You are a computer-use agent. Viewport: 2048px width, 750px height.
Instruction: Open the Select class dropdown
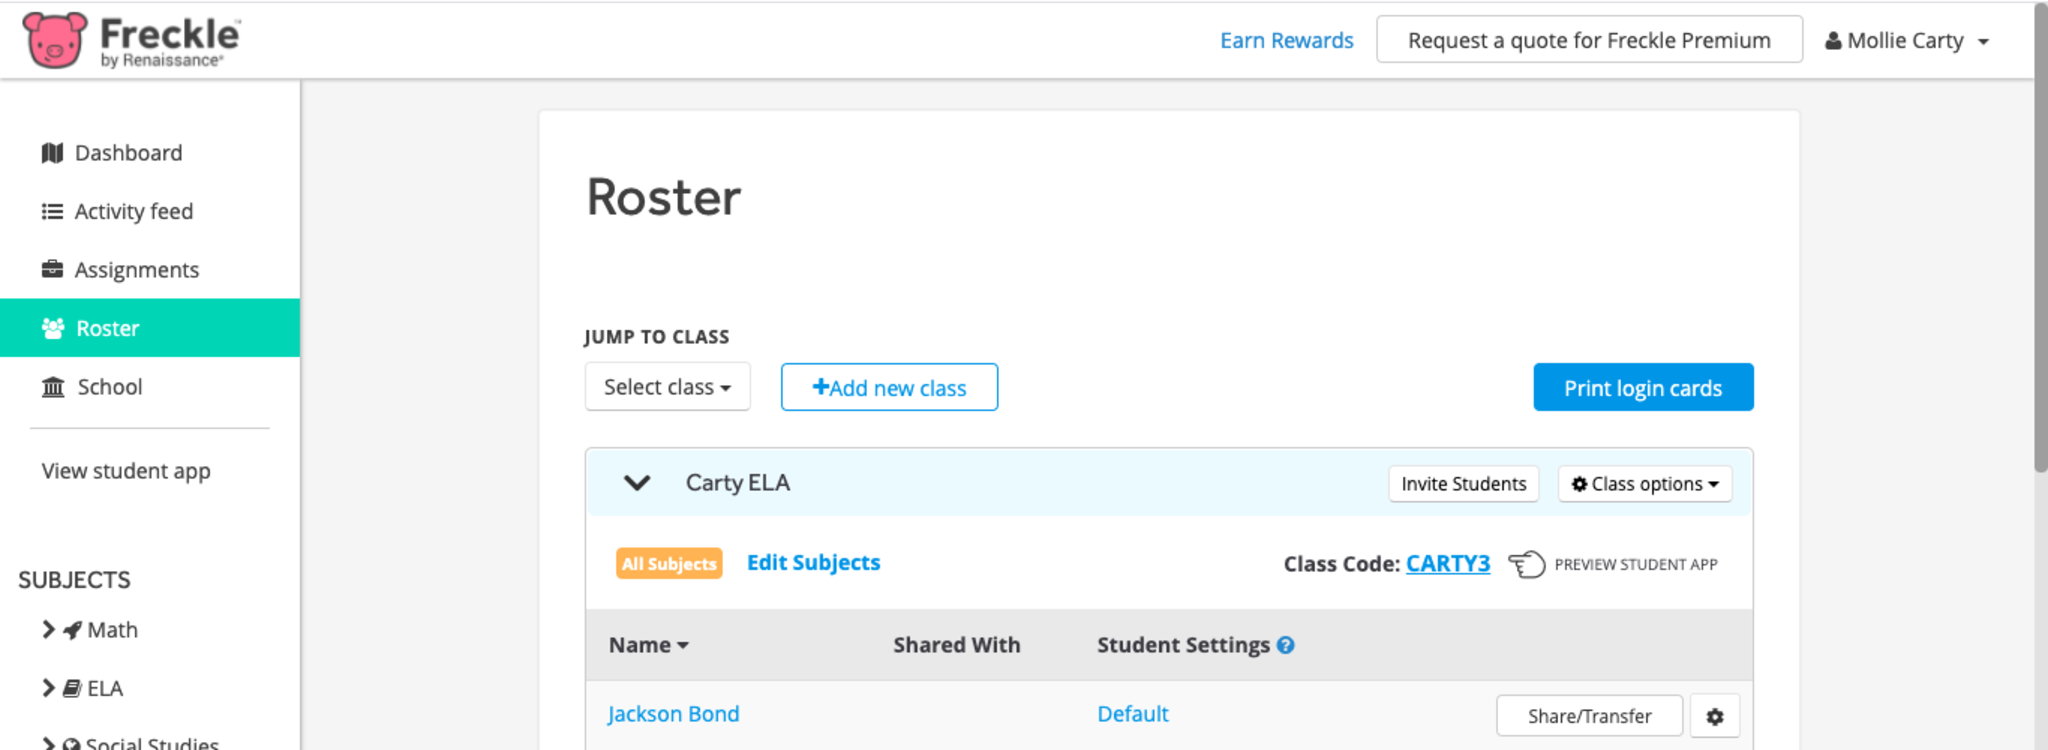pos(667,387)
